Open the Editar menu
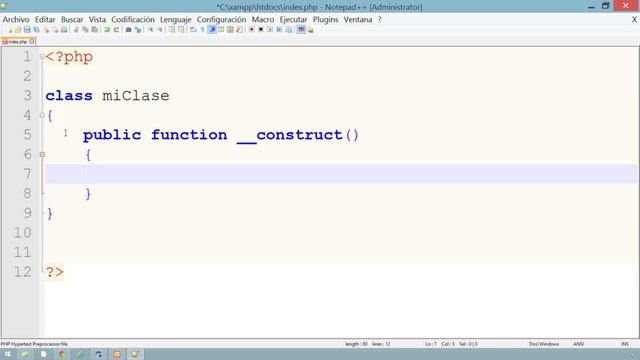The height and width of the screenshot is (360, 640). point(45,20)
